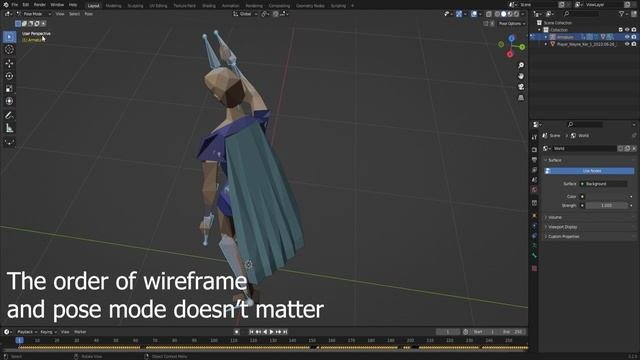Open the Scene properties tab
This screenshot has width=640, height=360.
tap(534, 180)
